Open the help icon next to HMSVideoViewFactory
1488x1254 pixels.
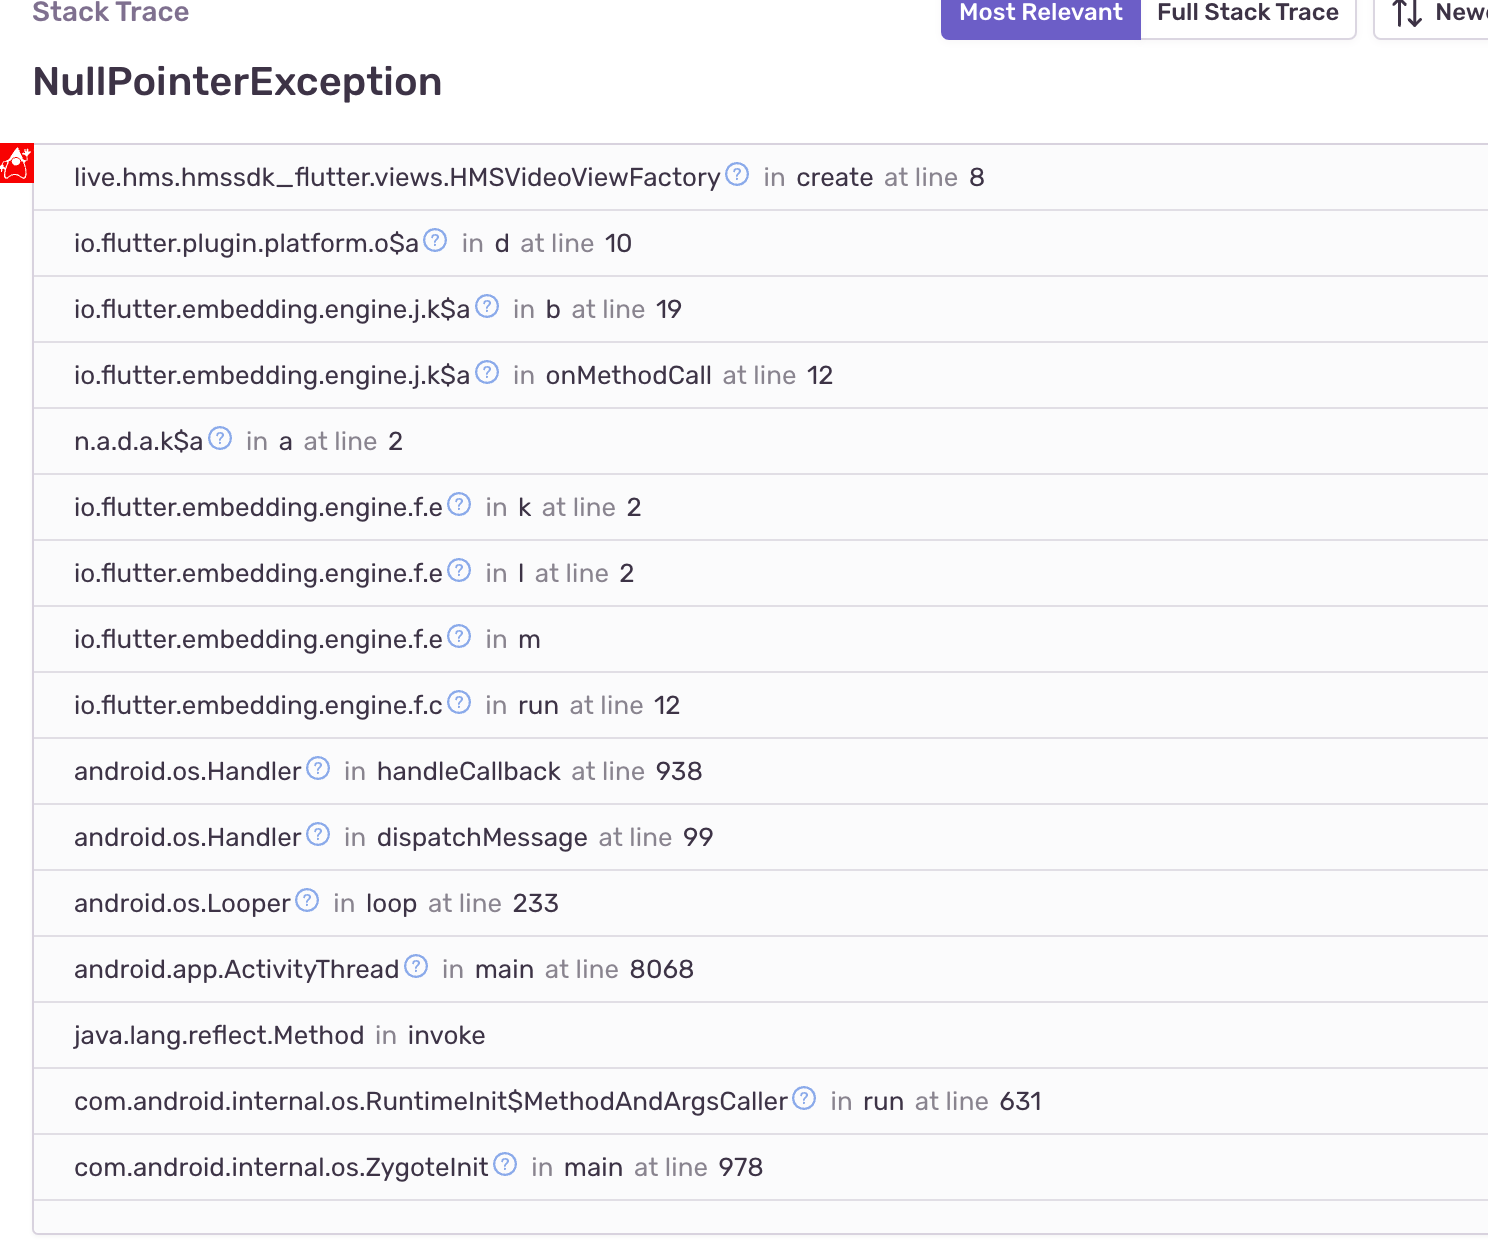tap(737, 173)
